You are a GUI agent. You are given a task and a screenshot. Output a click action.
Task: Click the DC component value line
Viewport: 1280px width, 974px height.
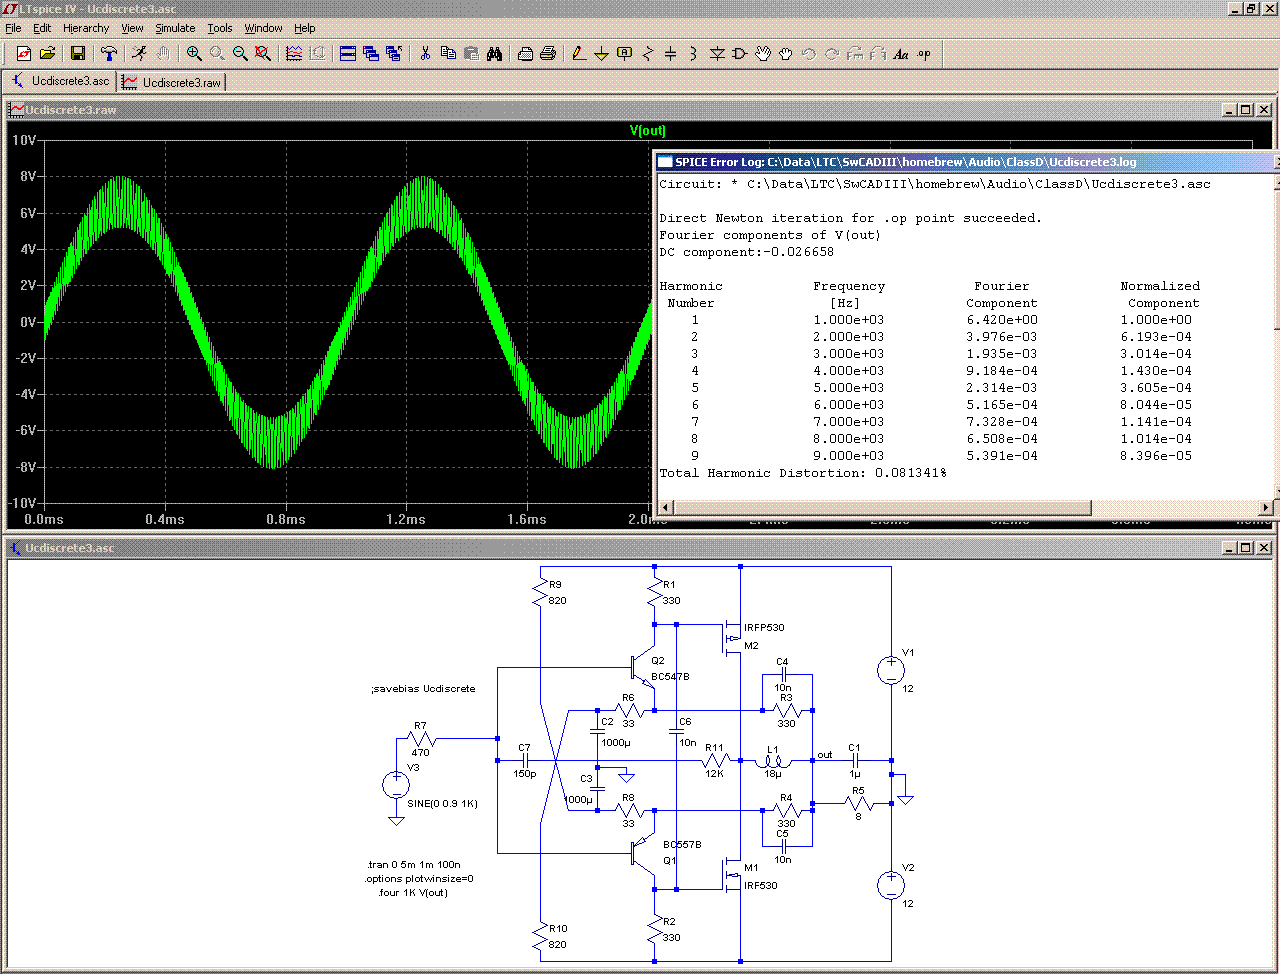746,252
